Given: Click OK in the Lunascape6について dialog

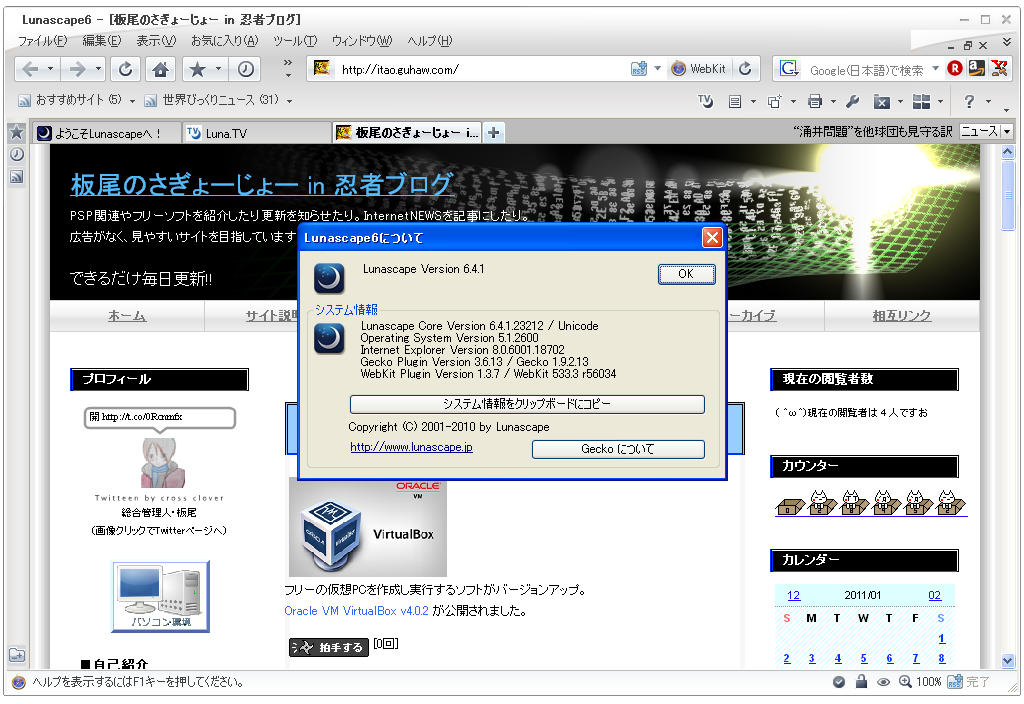Looking at the screenshot, I should pos(686,274).
